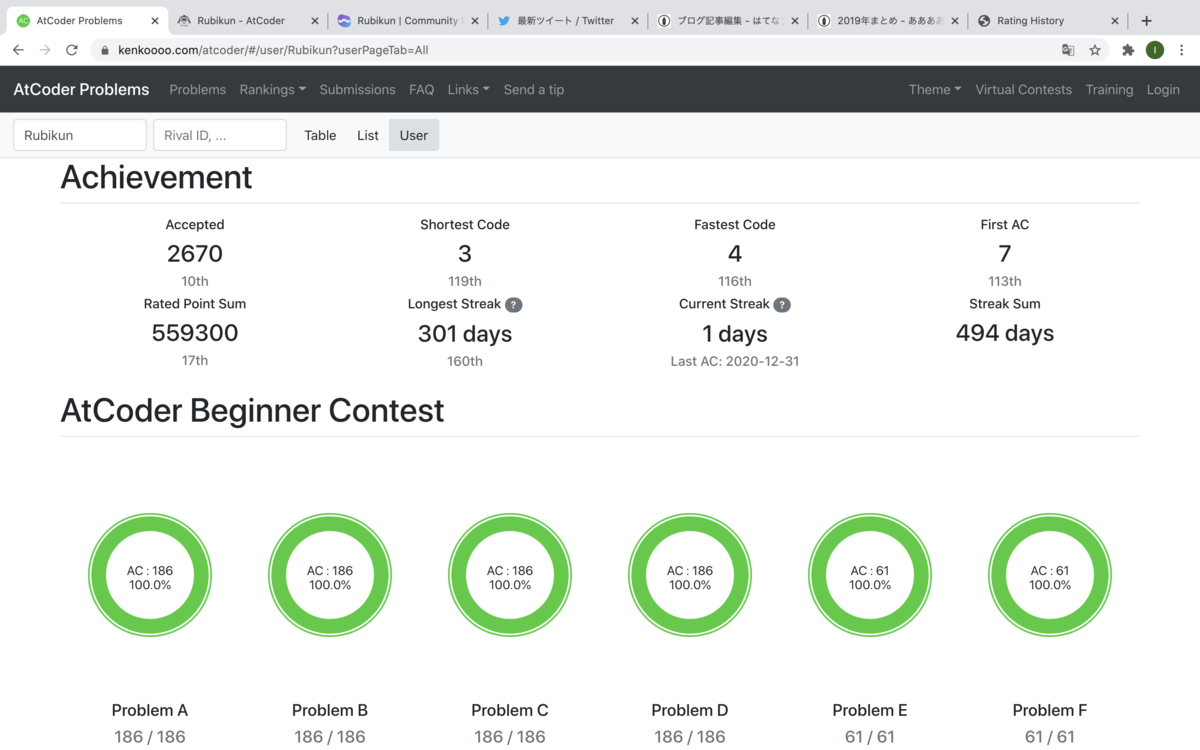Image resolution: width=1200 pixels, height=750 pixels.
Task: Click the Problem B progress ring
Action: (330, 576)
